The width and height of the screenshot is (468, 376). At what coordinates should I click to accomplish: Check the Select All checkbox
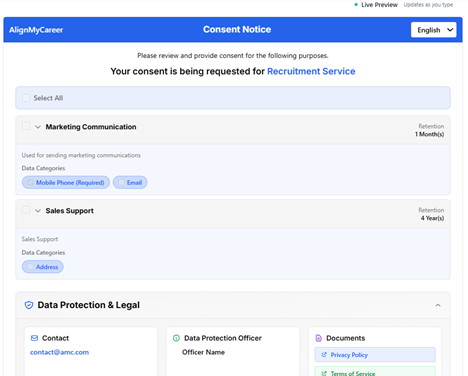[26, 98]
